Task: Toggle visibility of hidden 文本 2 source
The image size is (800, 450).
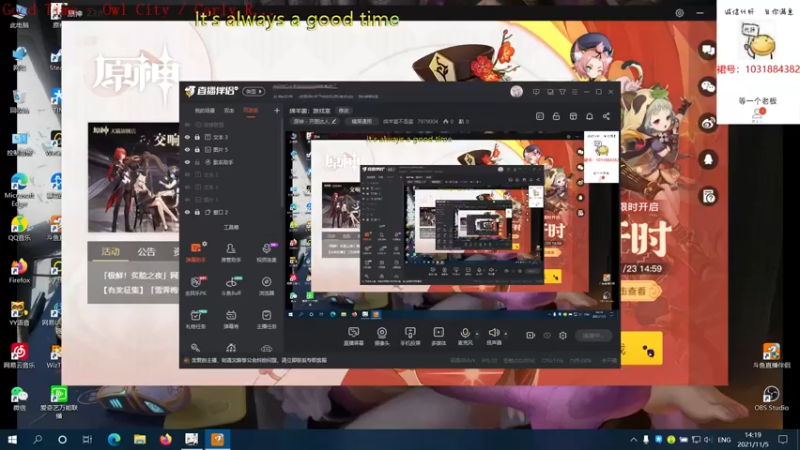Action: tap(187, 174)
